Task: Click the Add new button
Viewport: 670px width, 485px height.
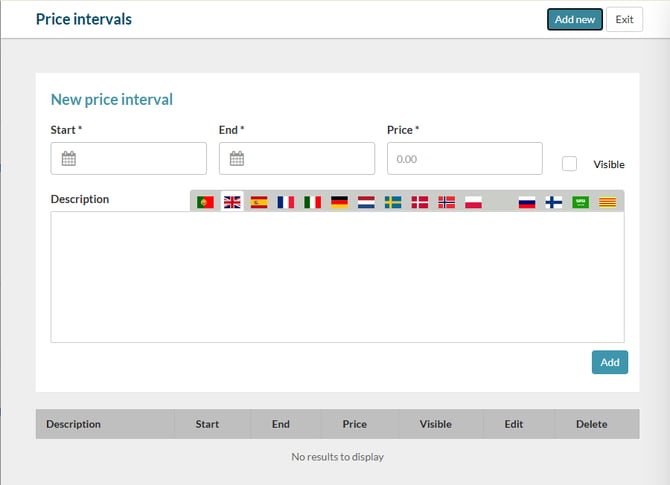Action: [575, 19]
